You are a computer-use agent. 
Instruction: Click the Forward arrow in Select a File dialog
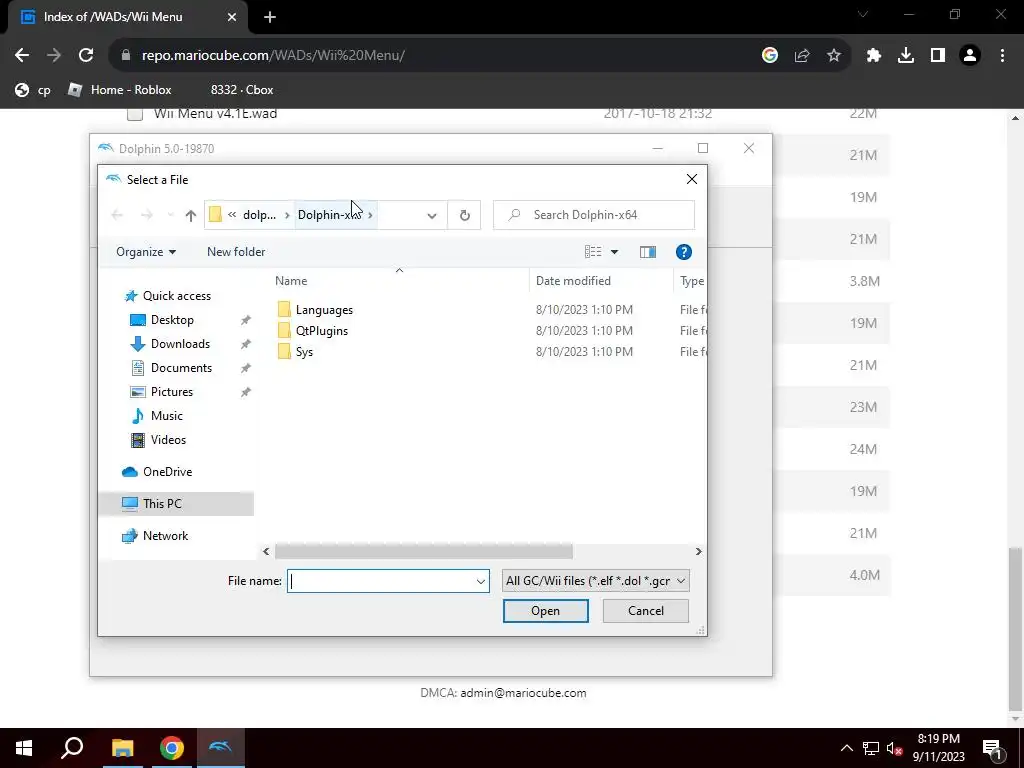146,215
